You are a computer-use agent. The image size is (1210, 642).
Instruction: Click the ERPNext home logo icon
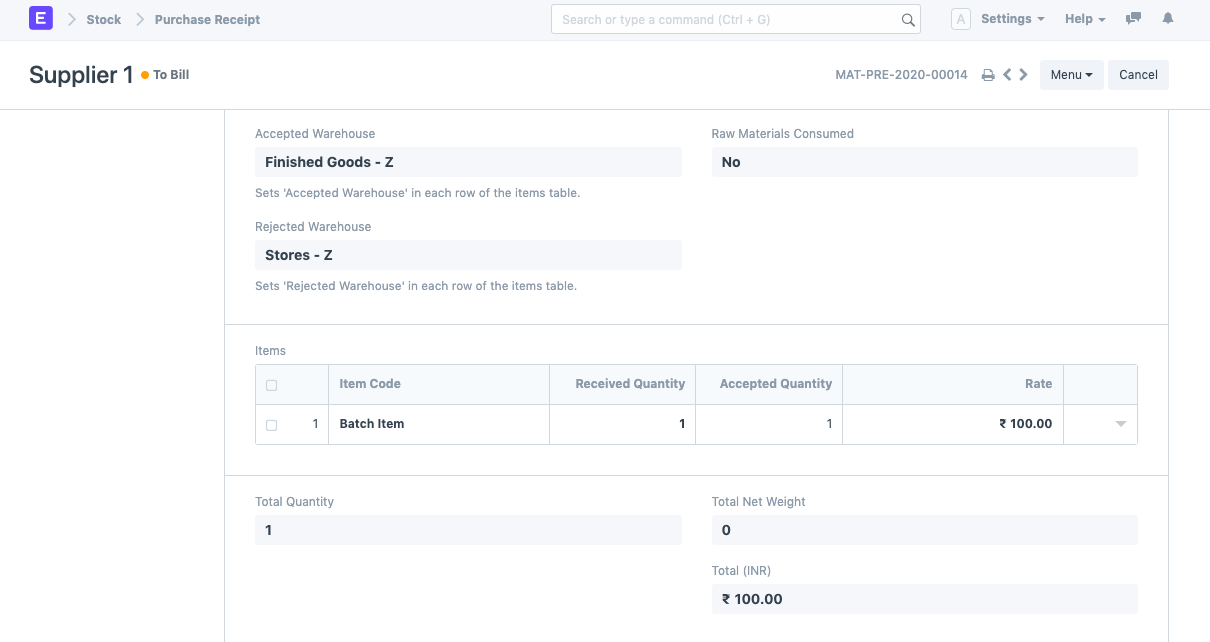[41, 19]
